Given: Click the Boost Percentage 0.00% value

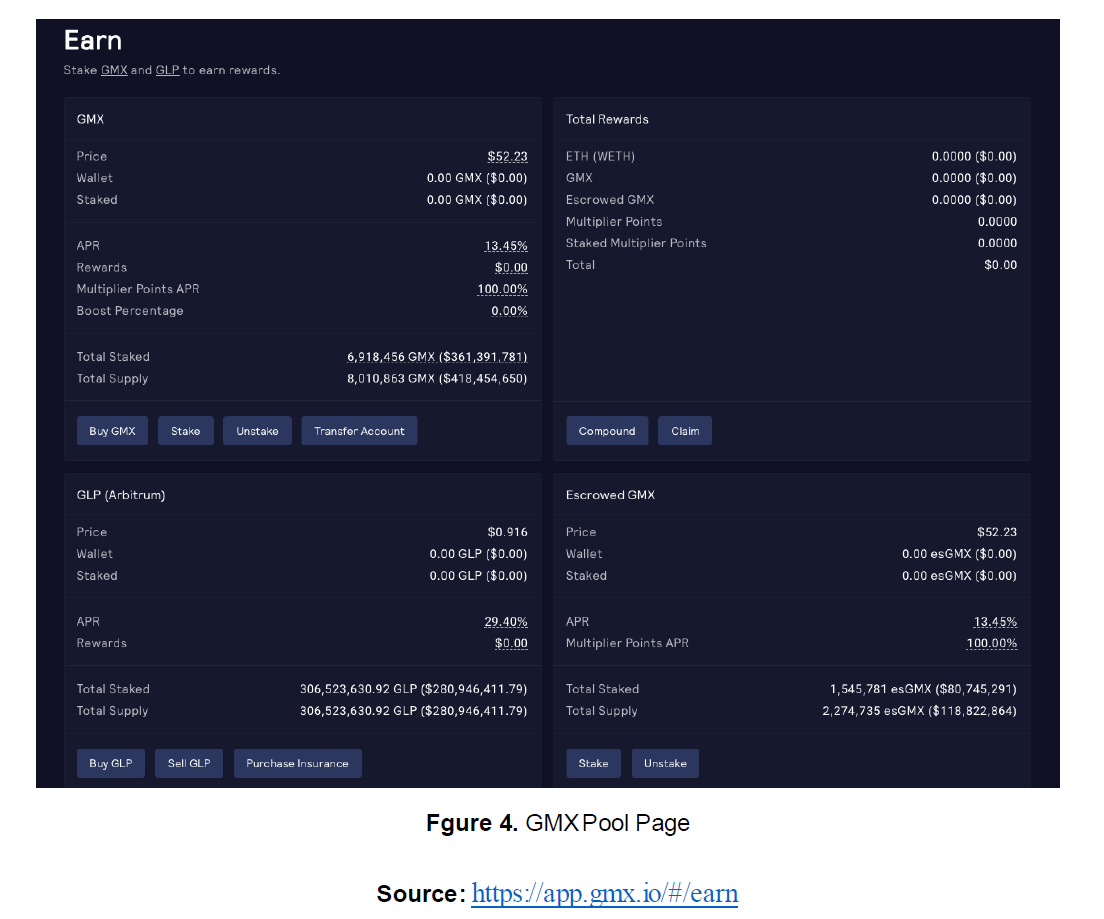Looking at the screenshot, I should (x=509, y=311).
